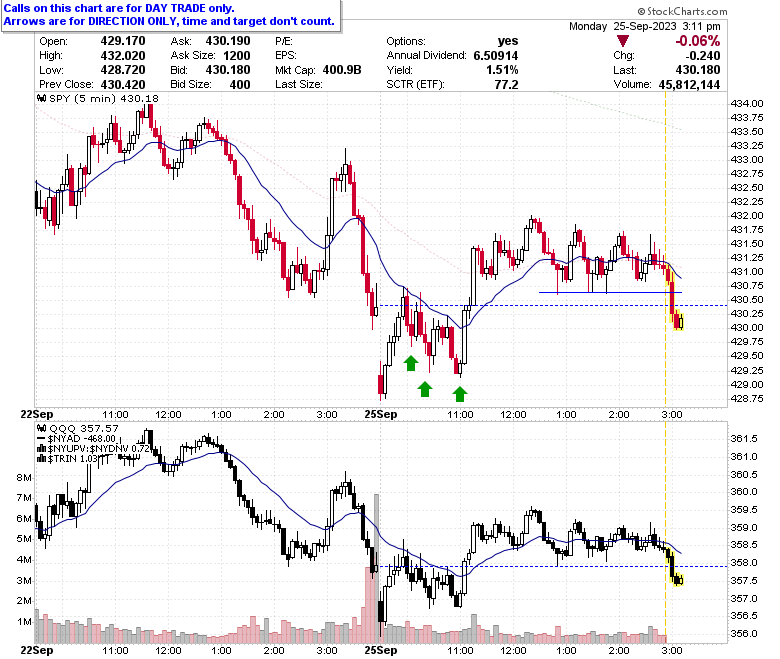Click the date Monday 25-Sep-2023 3:11 pm
This screenshot has width=780, height=659.
tap(645, 26)
